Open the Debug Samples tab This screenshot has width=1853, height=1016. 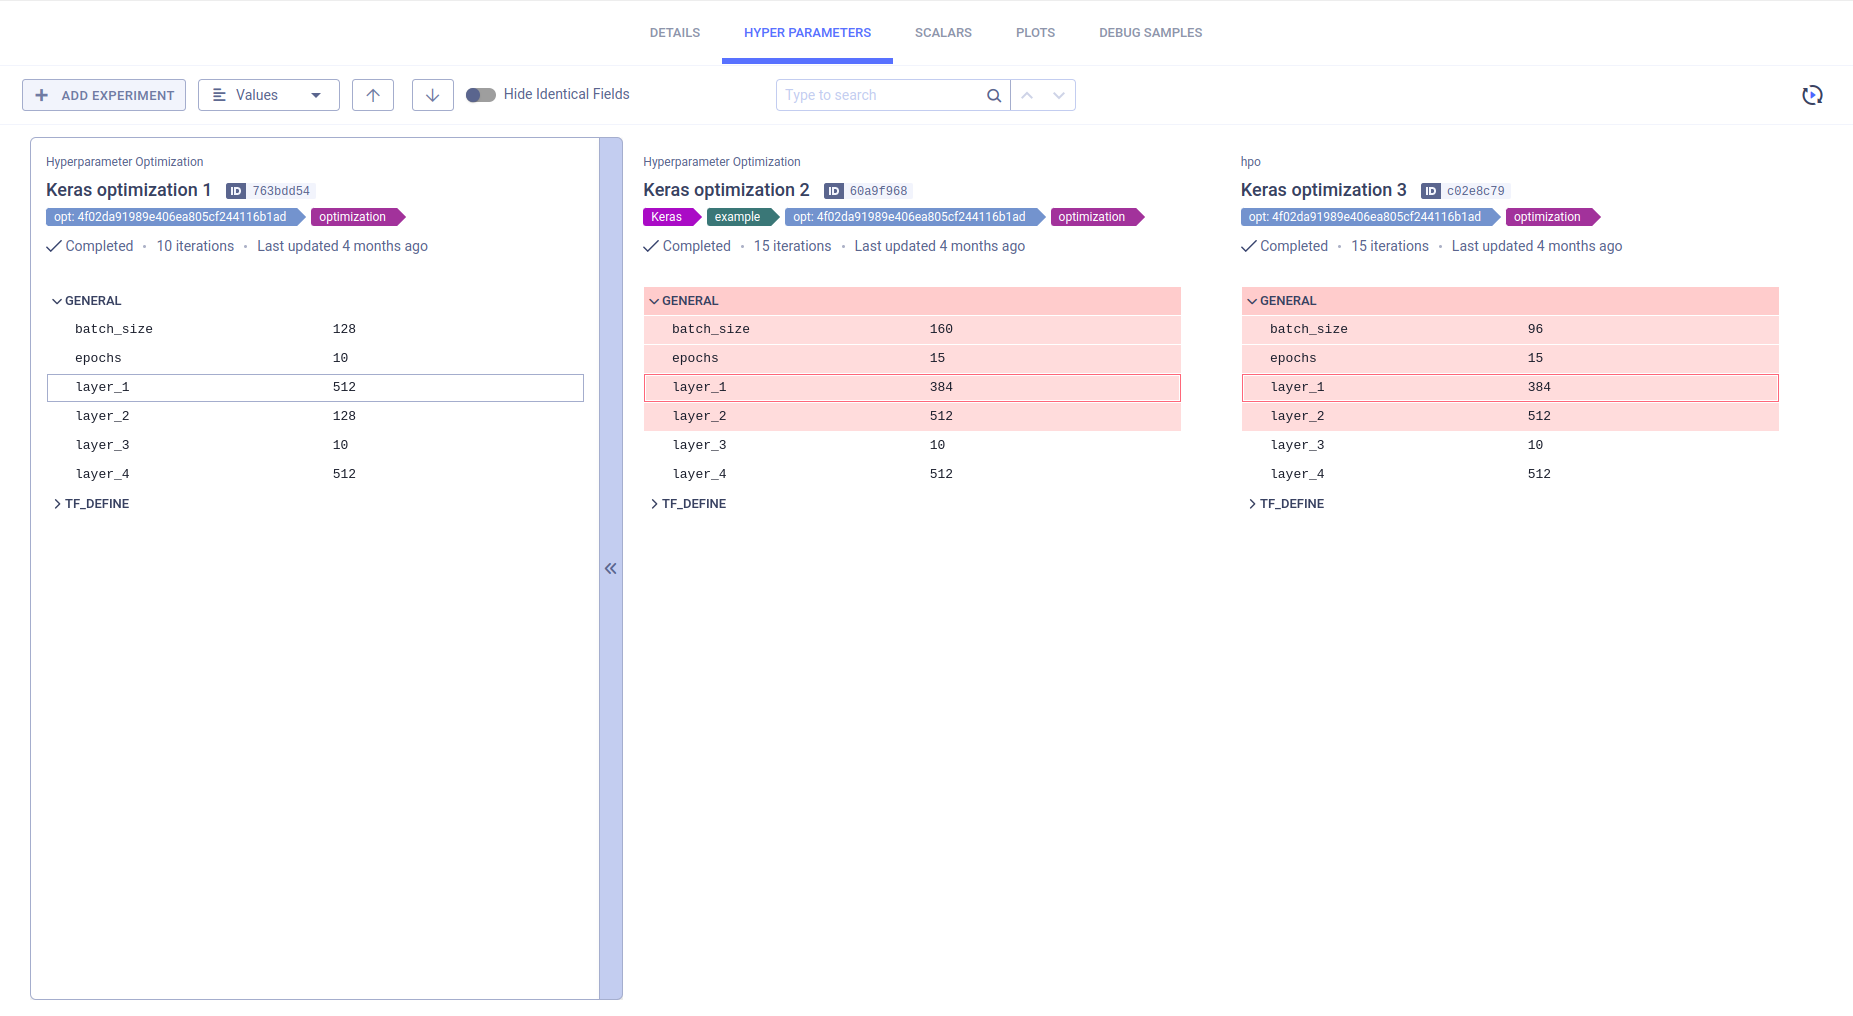[x=1150, y=33]
